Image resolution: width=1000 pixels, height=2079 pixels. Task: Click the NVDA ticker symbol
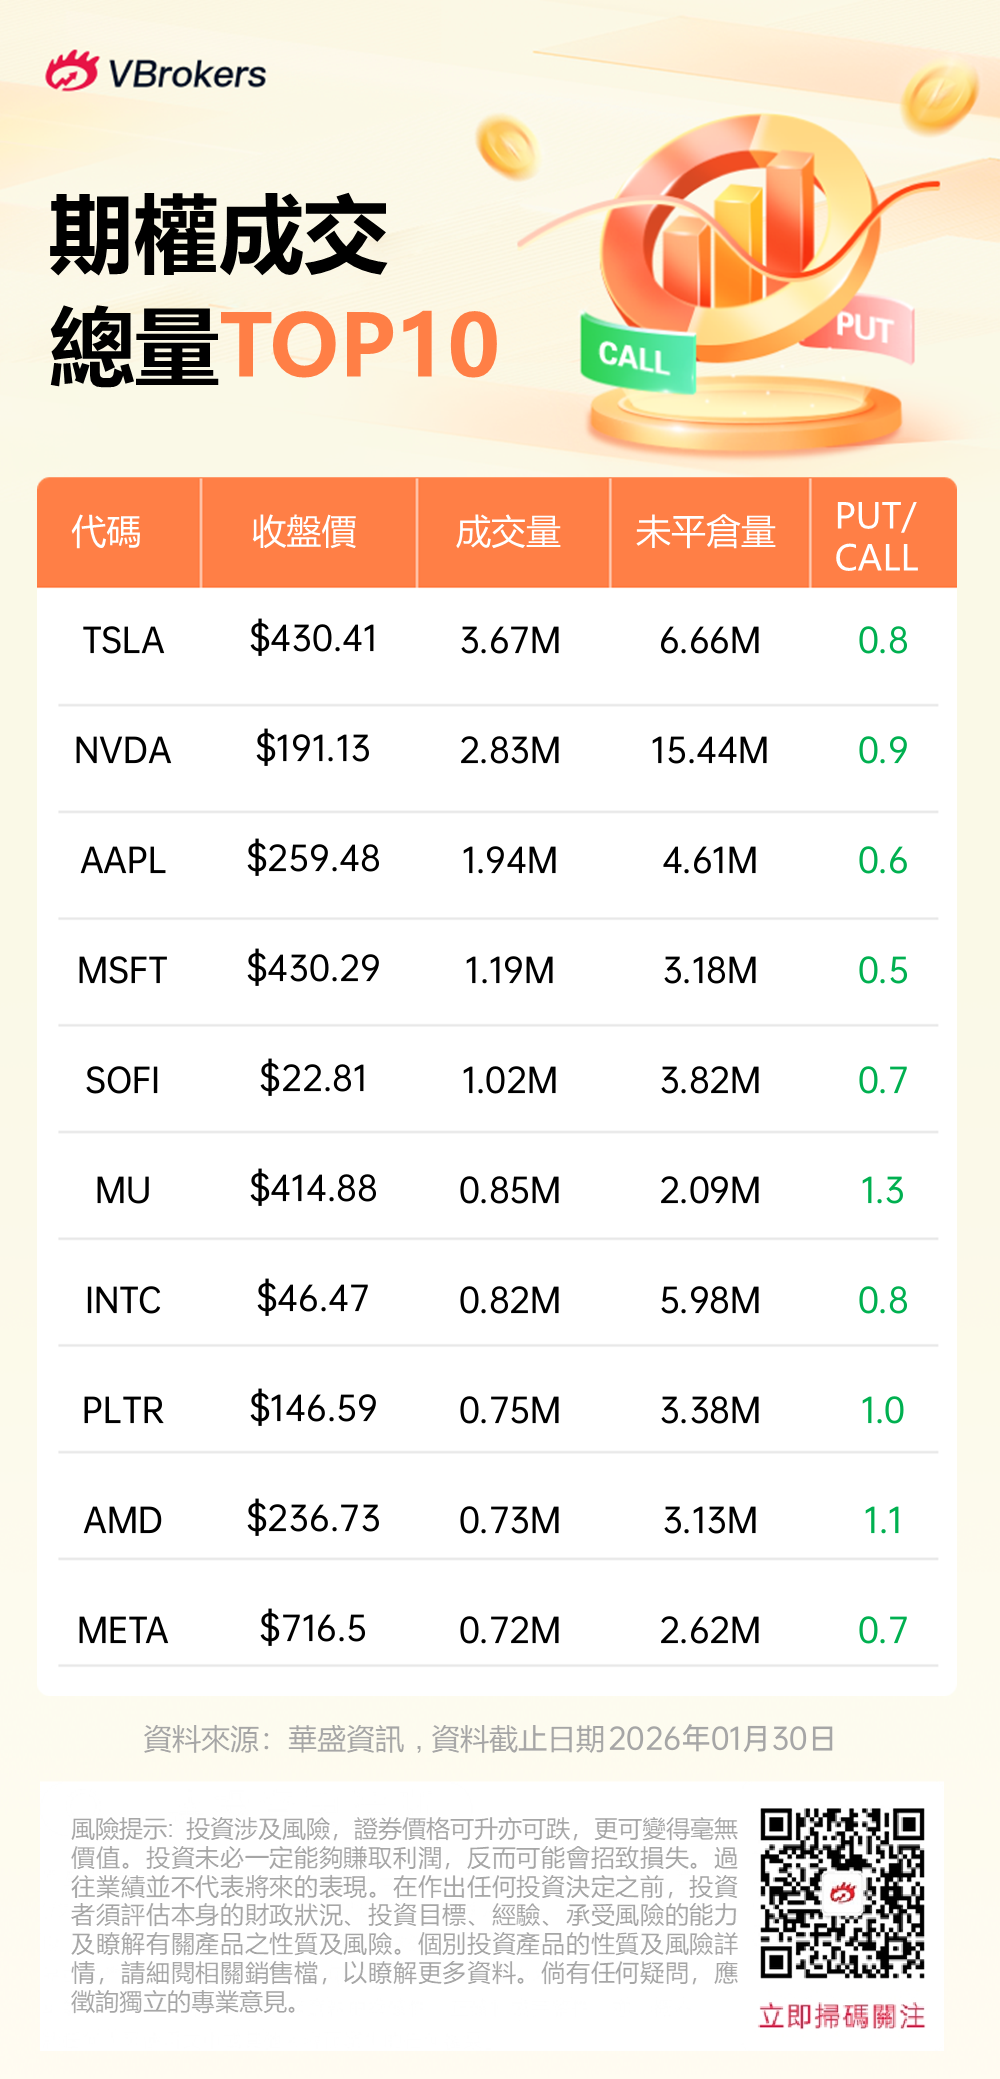[123, 751]
